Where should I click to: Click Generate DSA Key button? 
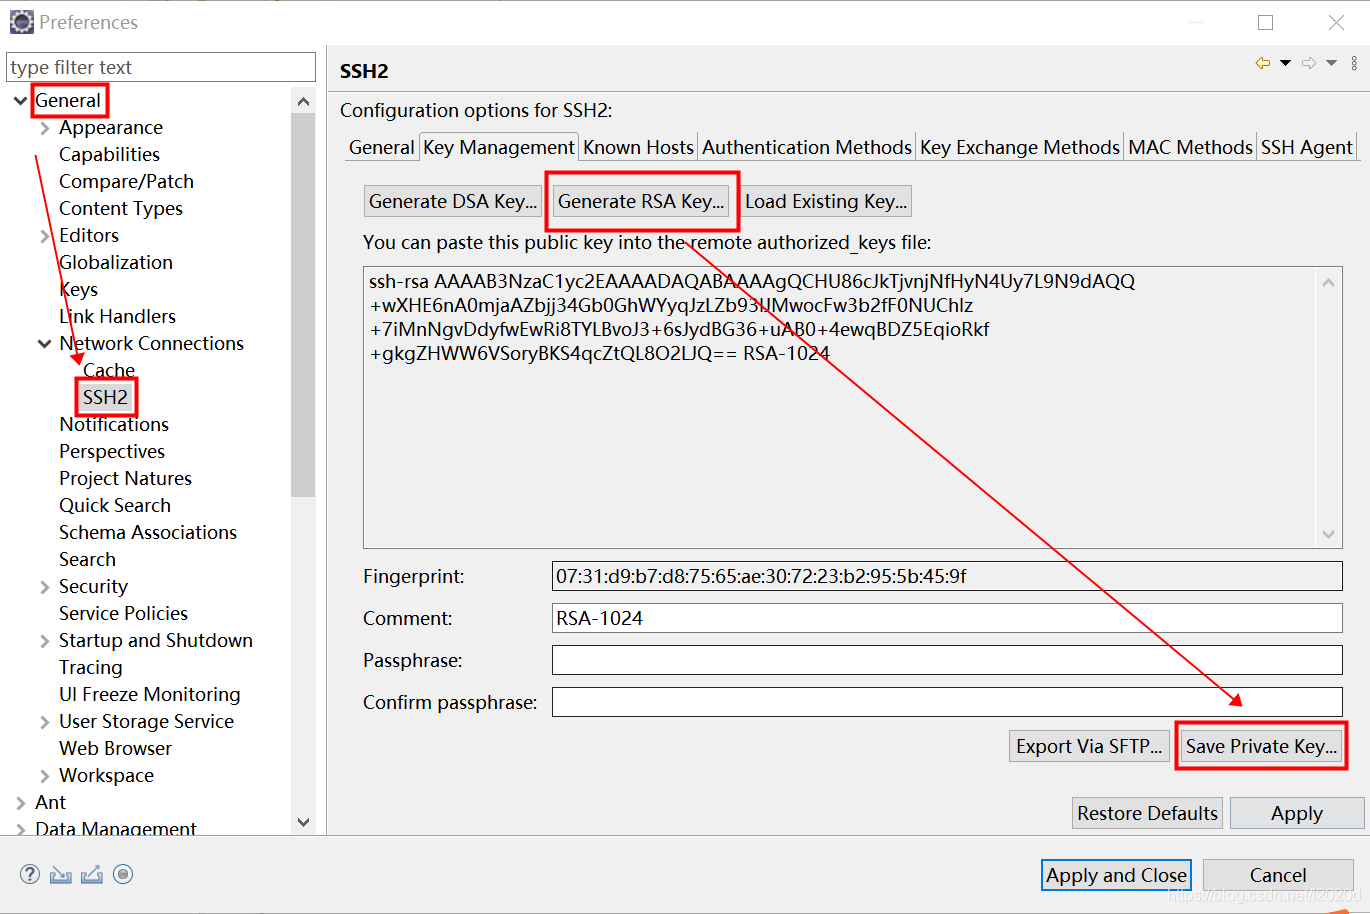pyautogui.click(x=453, y=201)
